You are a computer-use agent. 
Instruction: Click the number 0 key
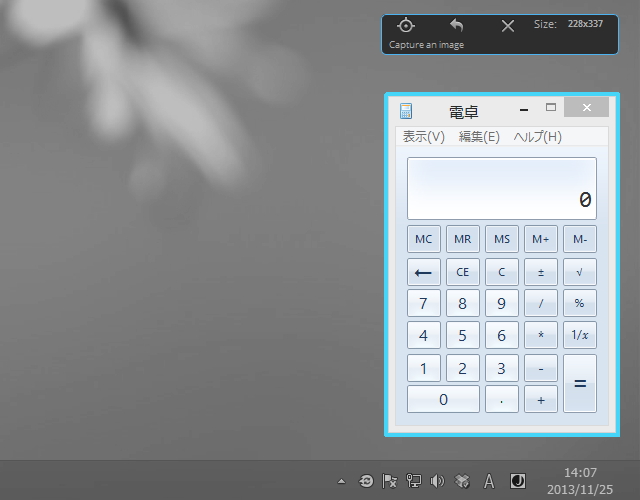coord(443,399)
